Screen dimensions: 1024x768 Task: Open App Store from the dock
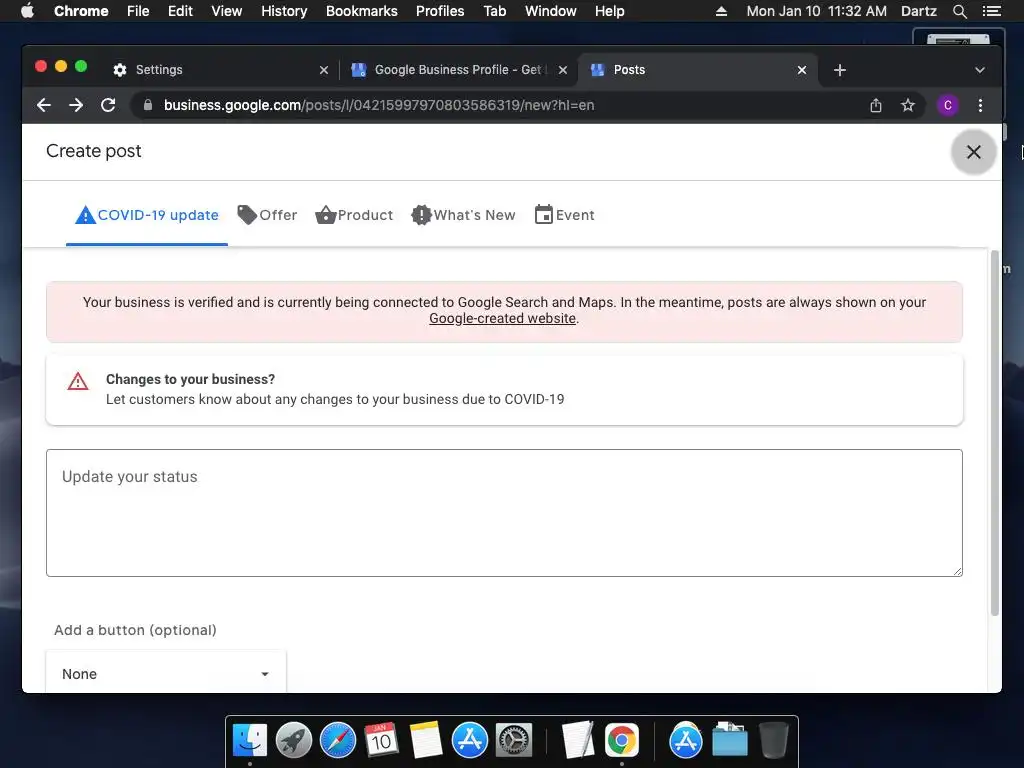coord(470,741)
